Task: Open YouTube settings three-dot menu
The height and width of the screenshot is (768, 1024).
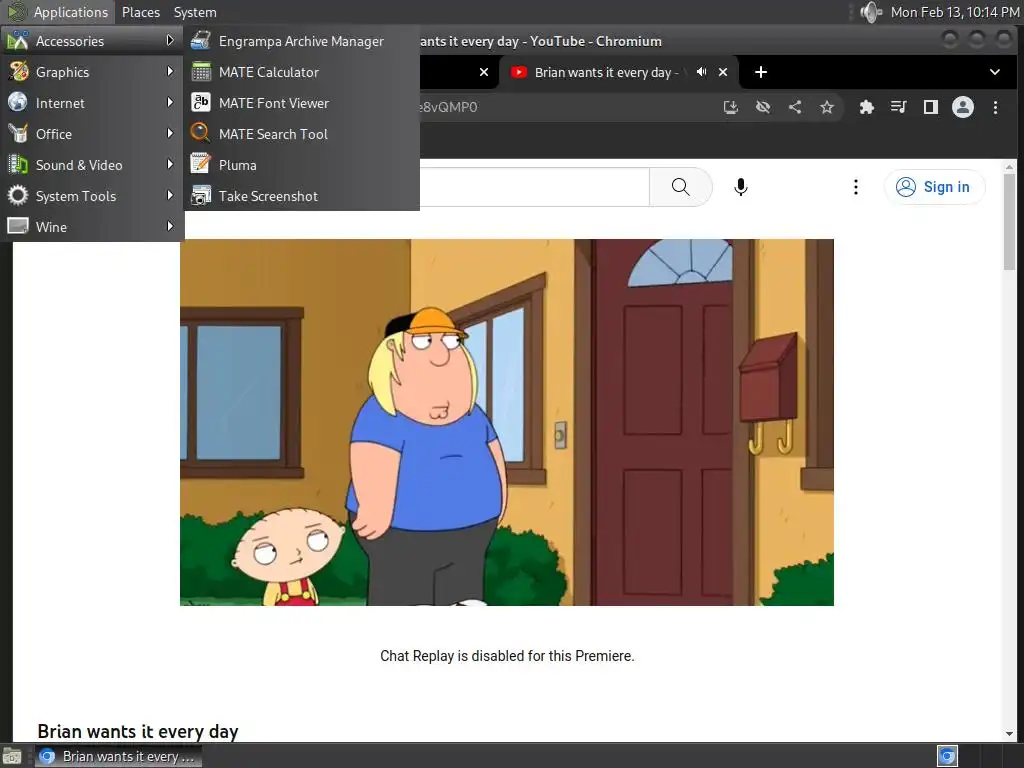Action: click(856, 187)
